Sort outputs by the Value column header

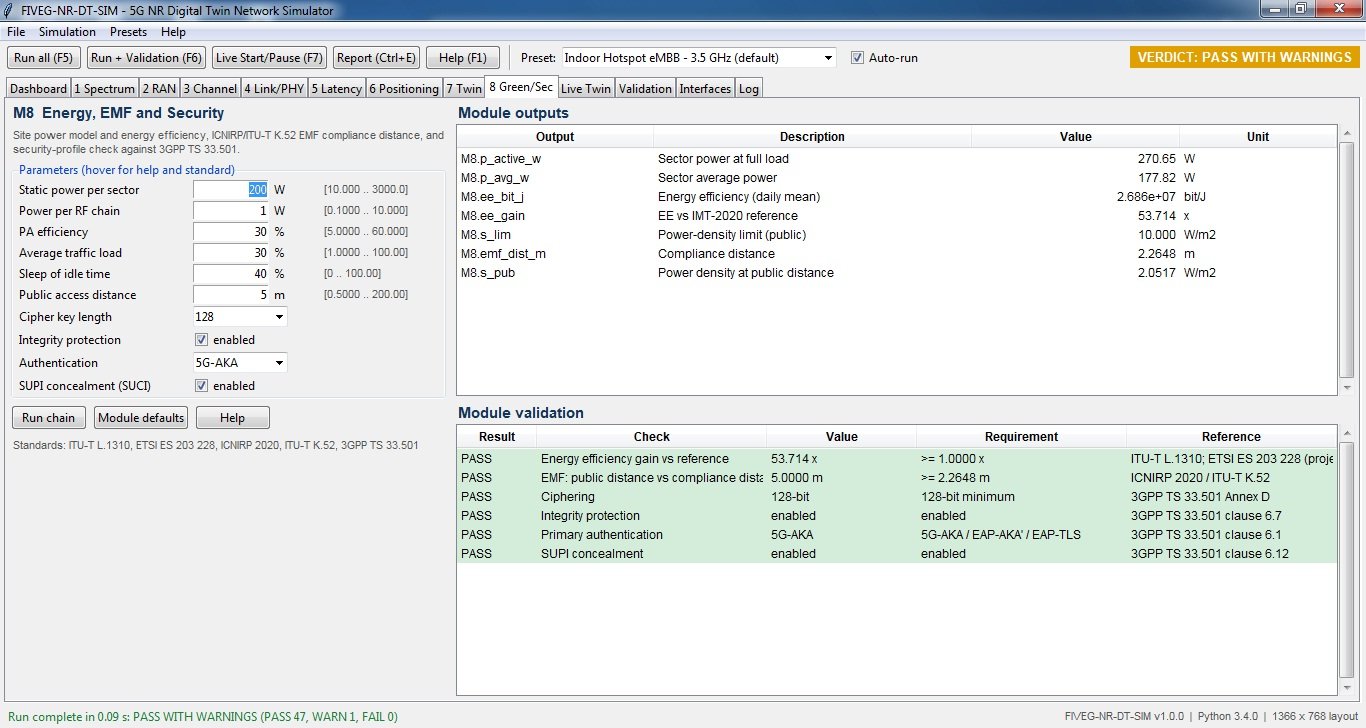(1075, 137)
